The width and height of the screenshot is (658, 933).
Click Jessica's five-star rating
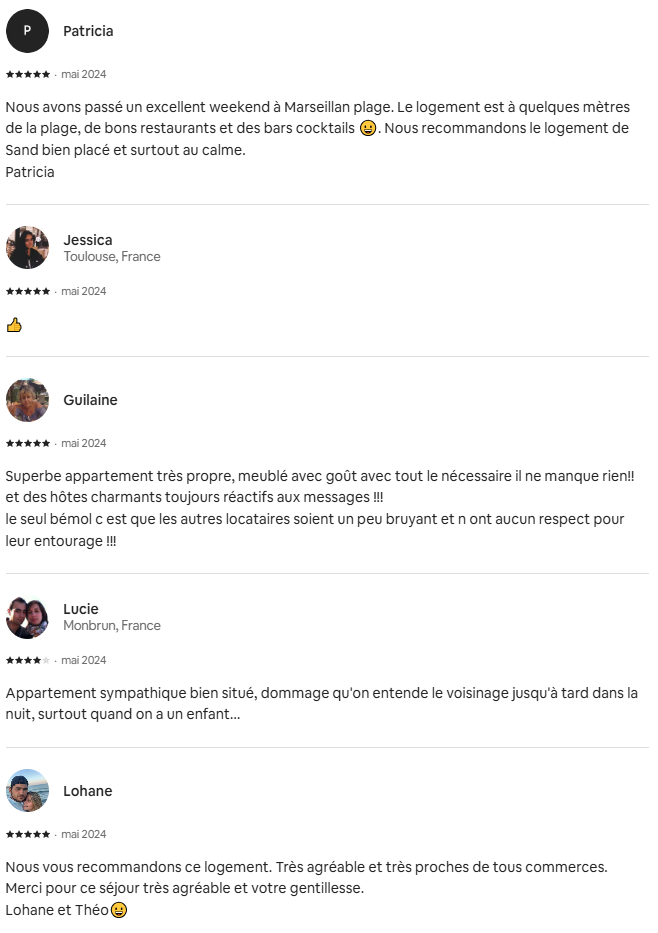pyautogui.click(x=28, y=292)
